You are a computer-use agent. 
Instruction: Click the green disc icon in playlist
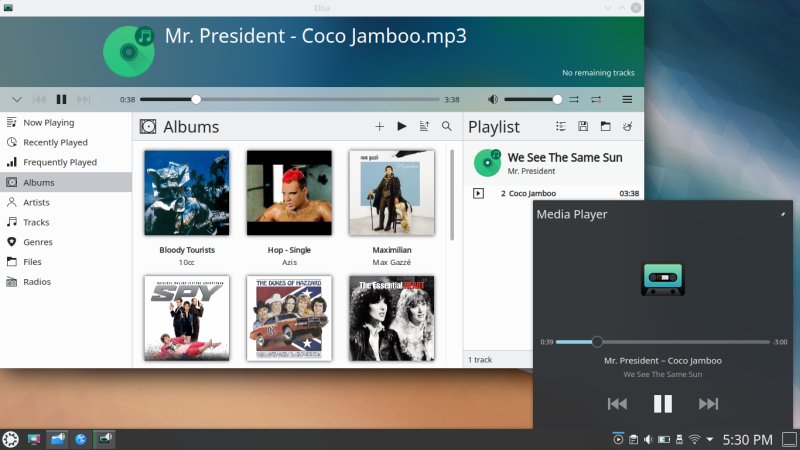click(x=487, y=163)
